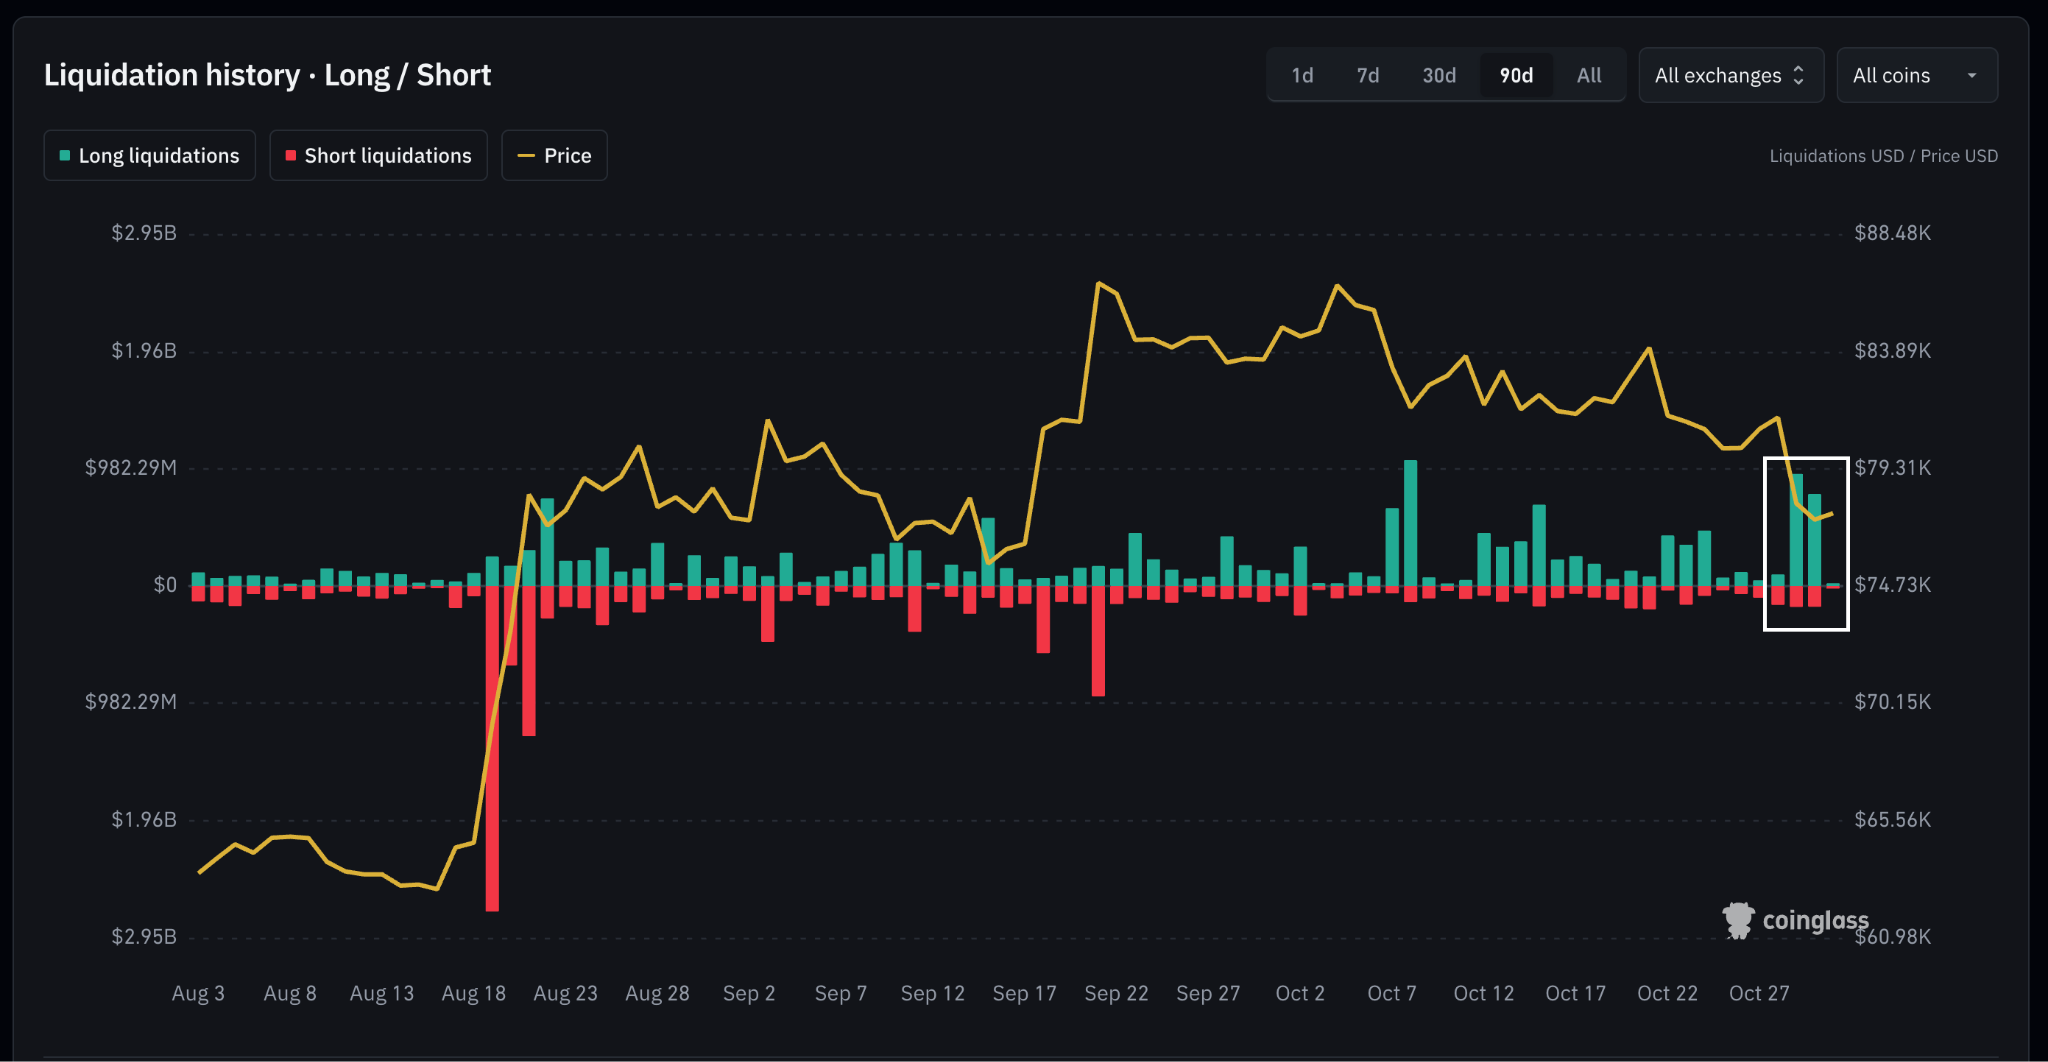The width and height of the screenshot is (2048, 1062).
Task: Click the Oct 7 date label
Action: (1392, 993)
